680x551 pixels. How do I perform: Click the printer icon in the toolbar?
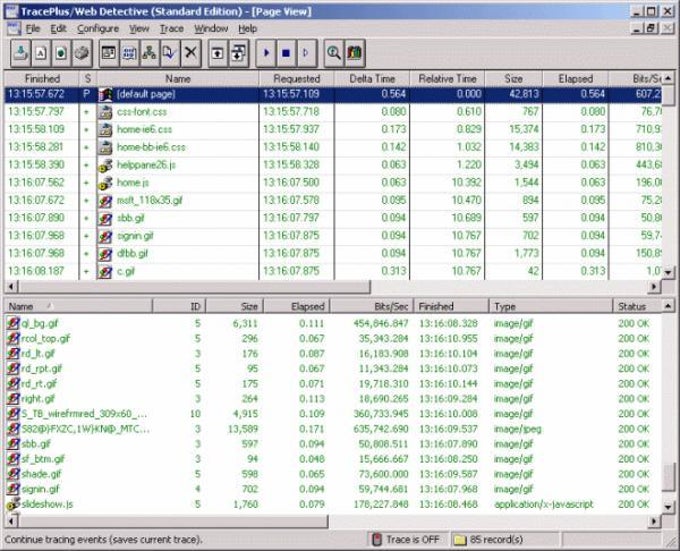(x=82, y=53)
